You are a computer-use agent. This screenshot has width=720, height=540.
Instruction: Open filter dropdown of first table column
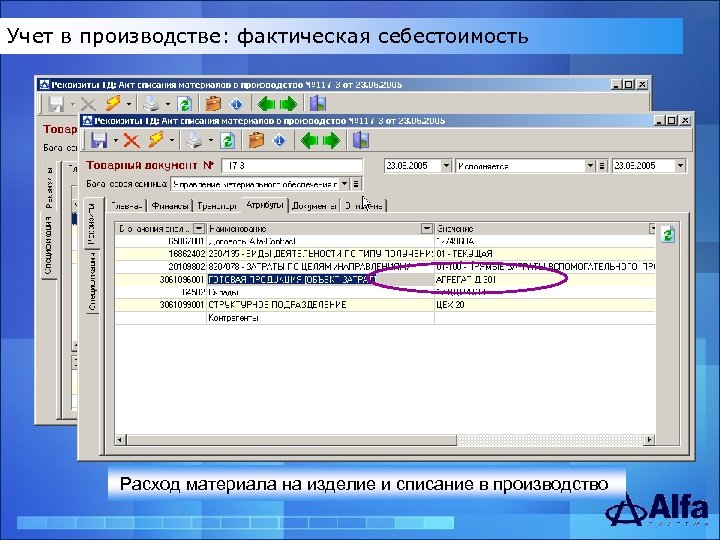coord(199,228)
